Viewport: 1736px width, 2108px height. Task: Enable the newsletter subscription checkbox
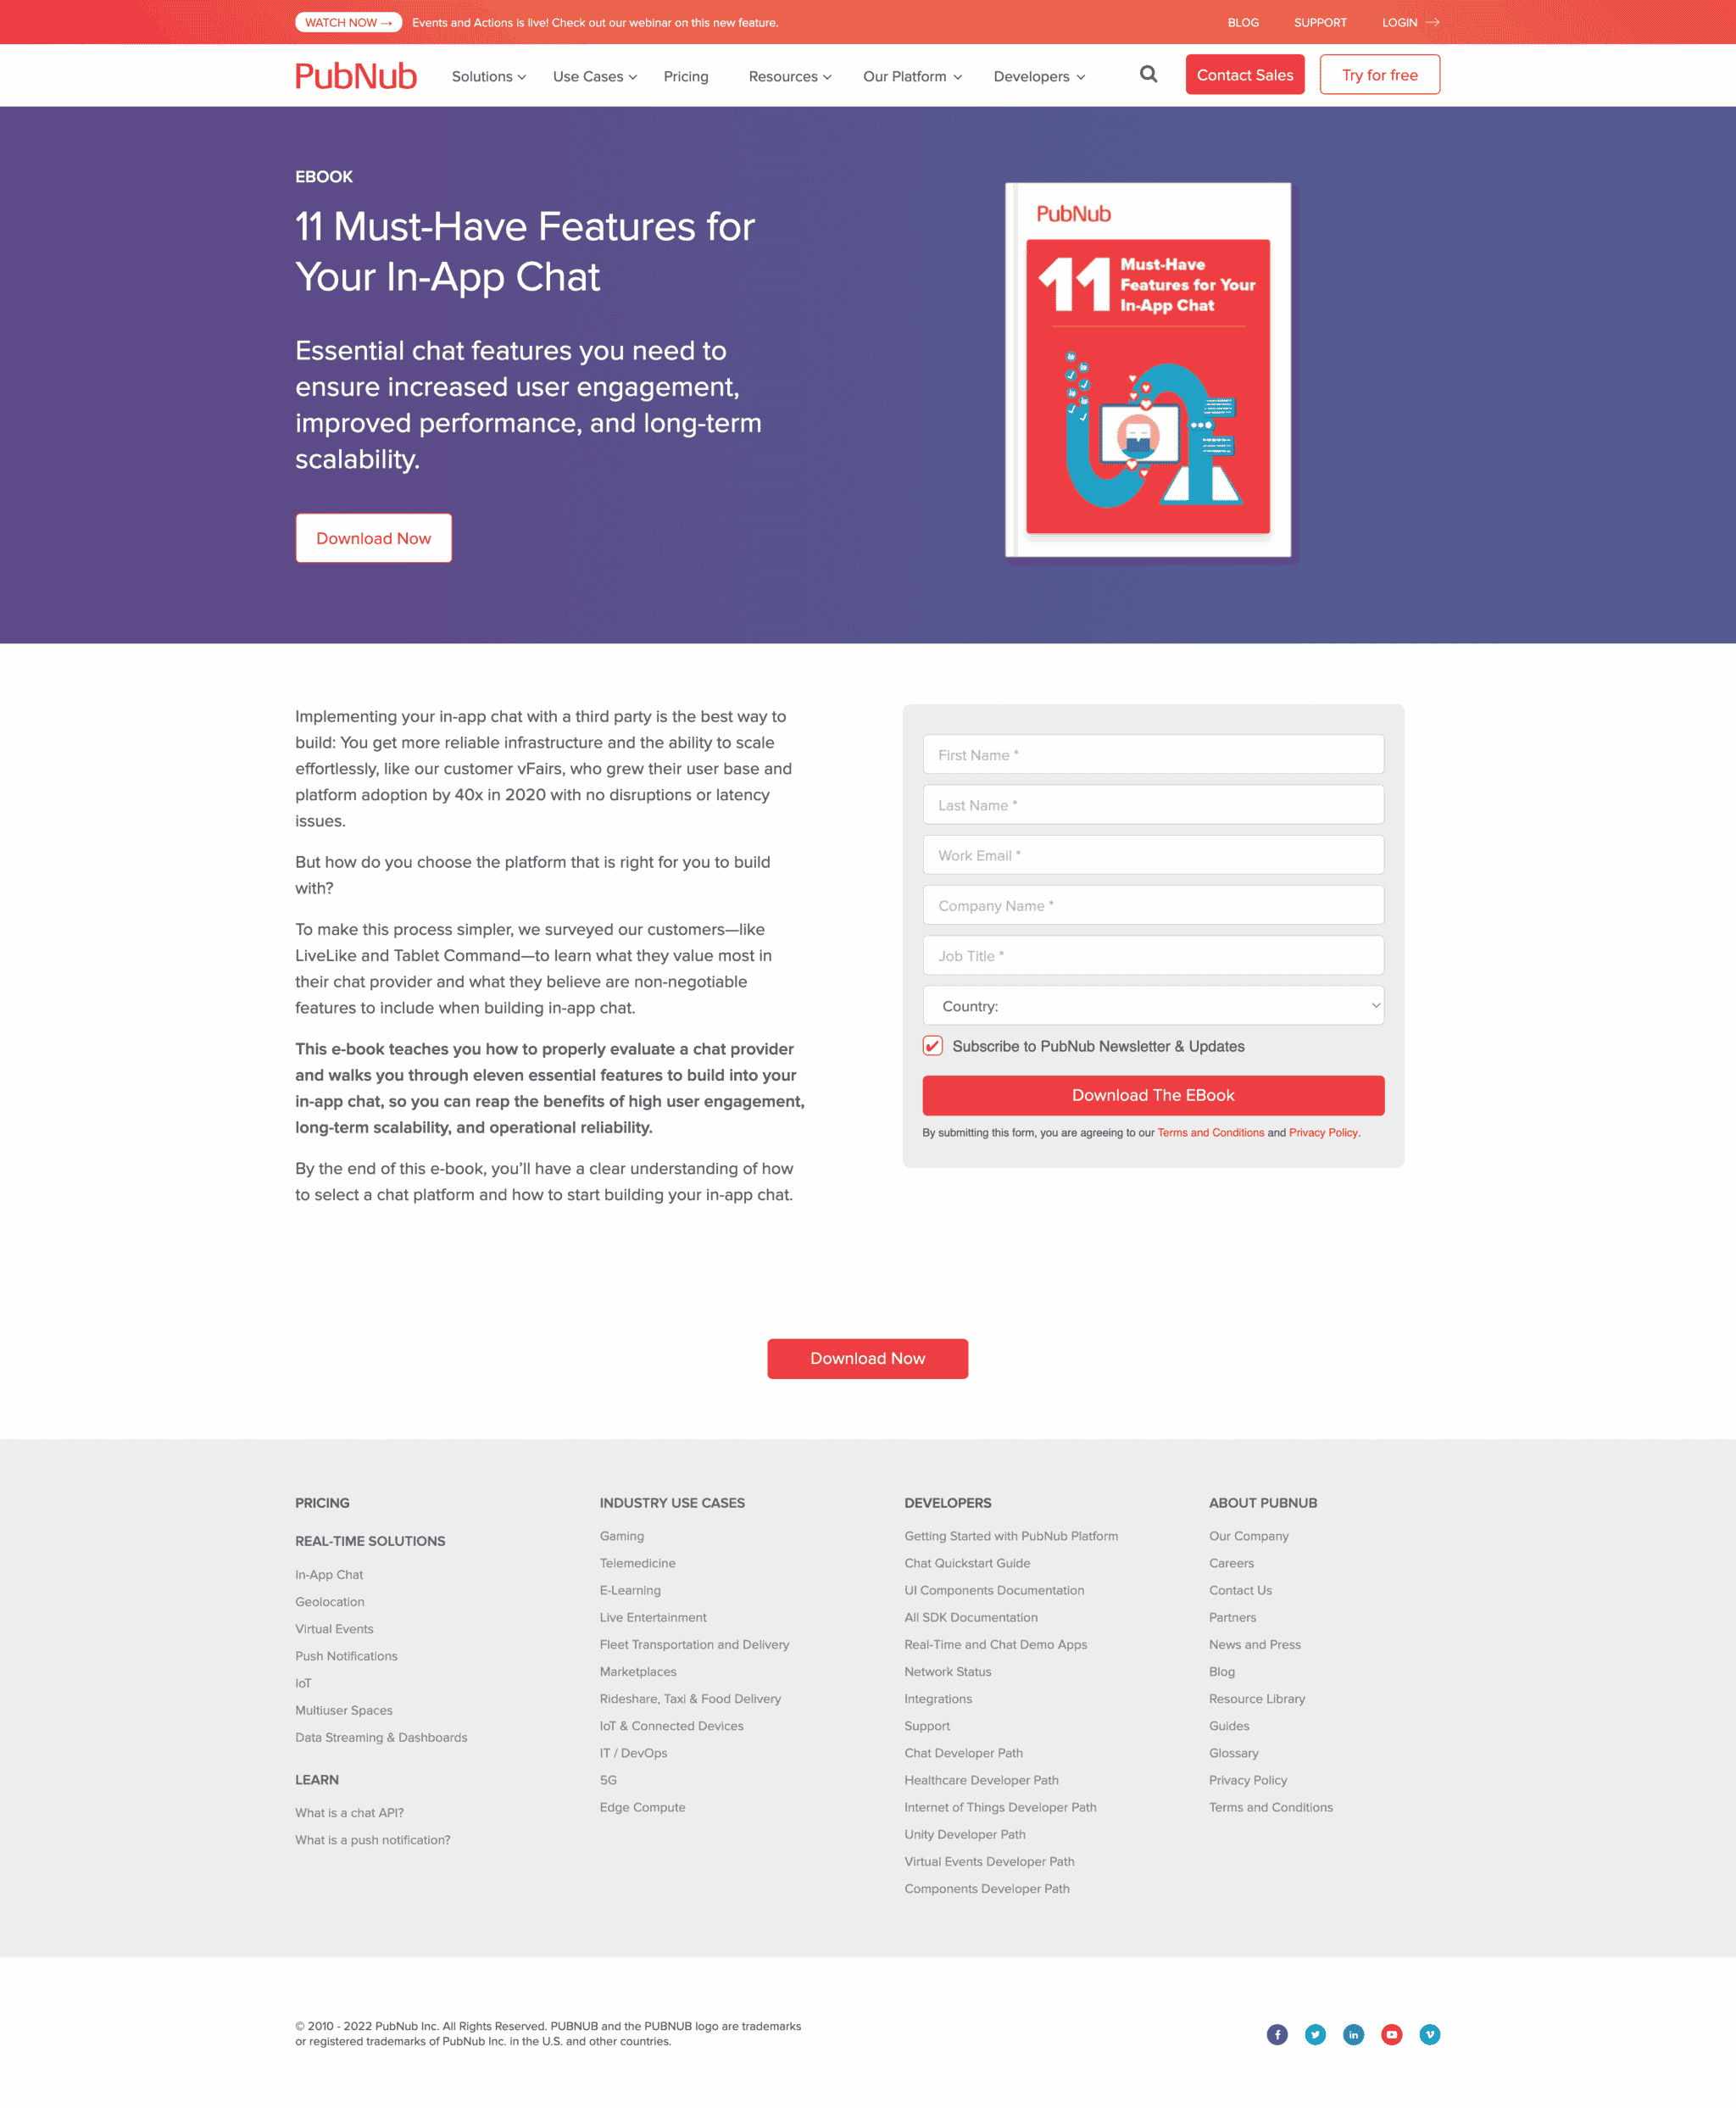pyautogui.click(x=933, y=1045)
